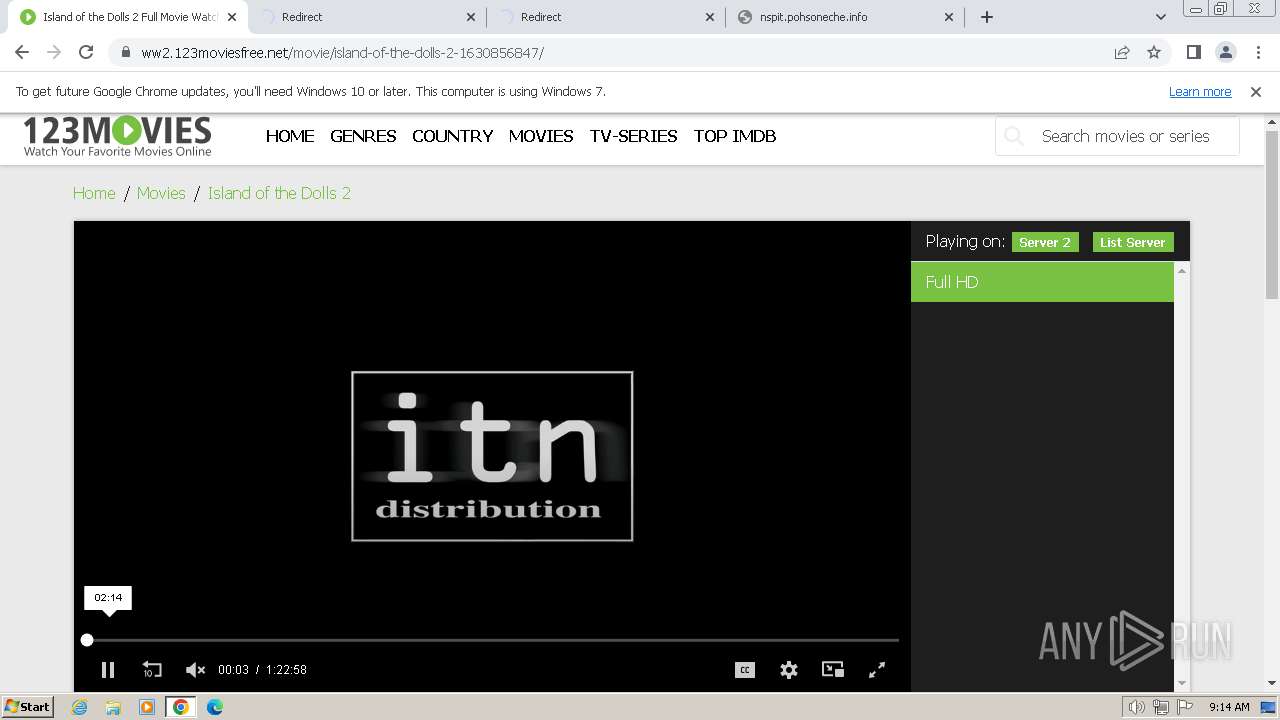Open Windows Start menu

coord(28,707)
